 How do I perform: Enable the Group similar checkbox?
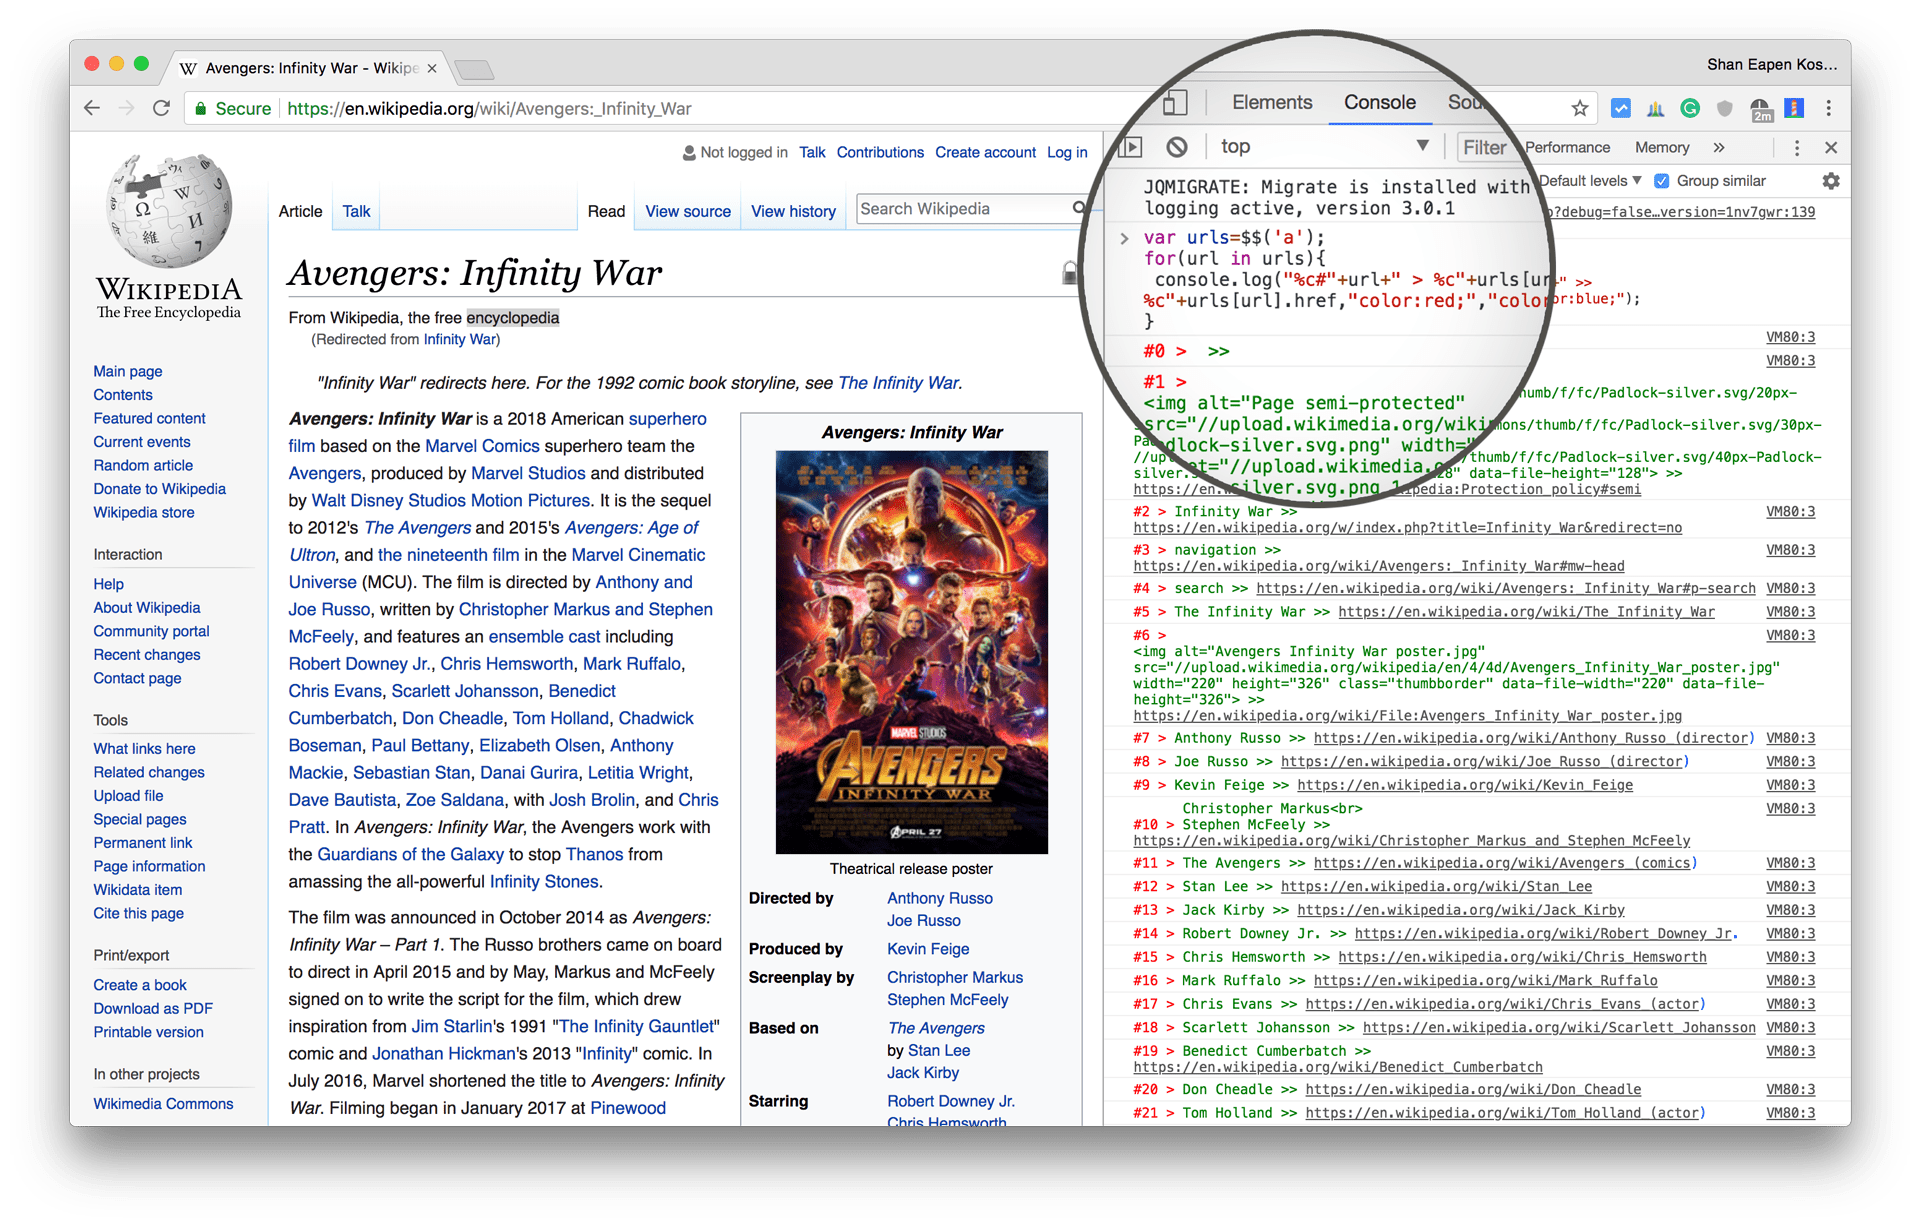pos(1662,181)
